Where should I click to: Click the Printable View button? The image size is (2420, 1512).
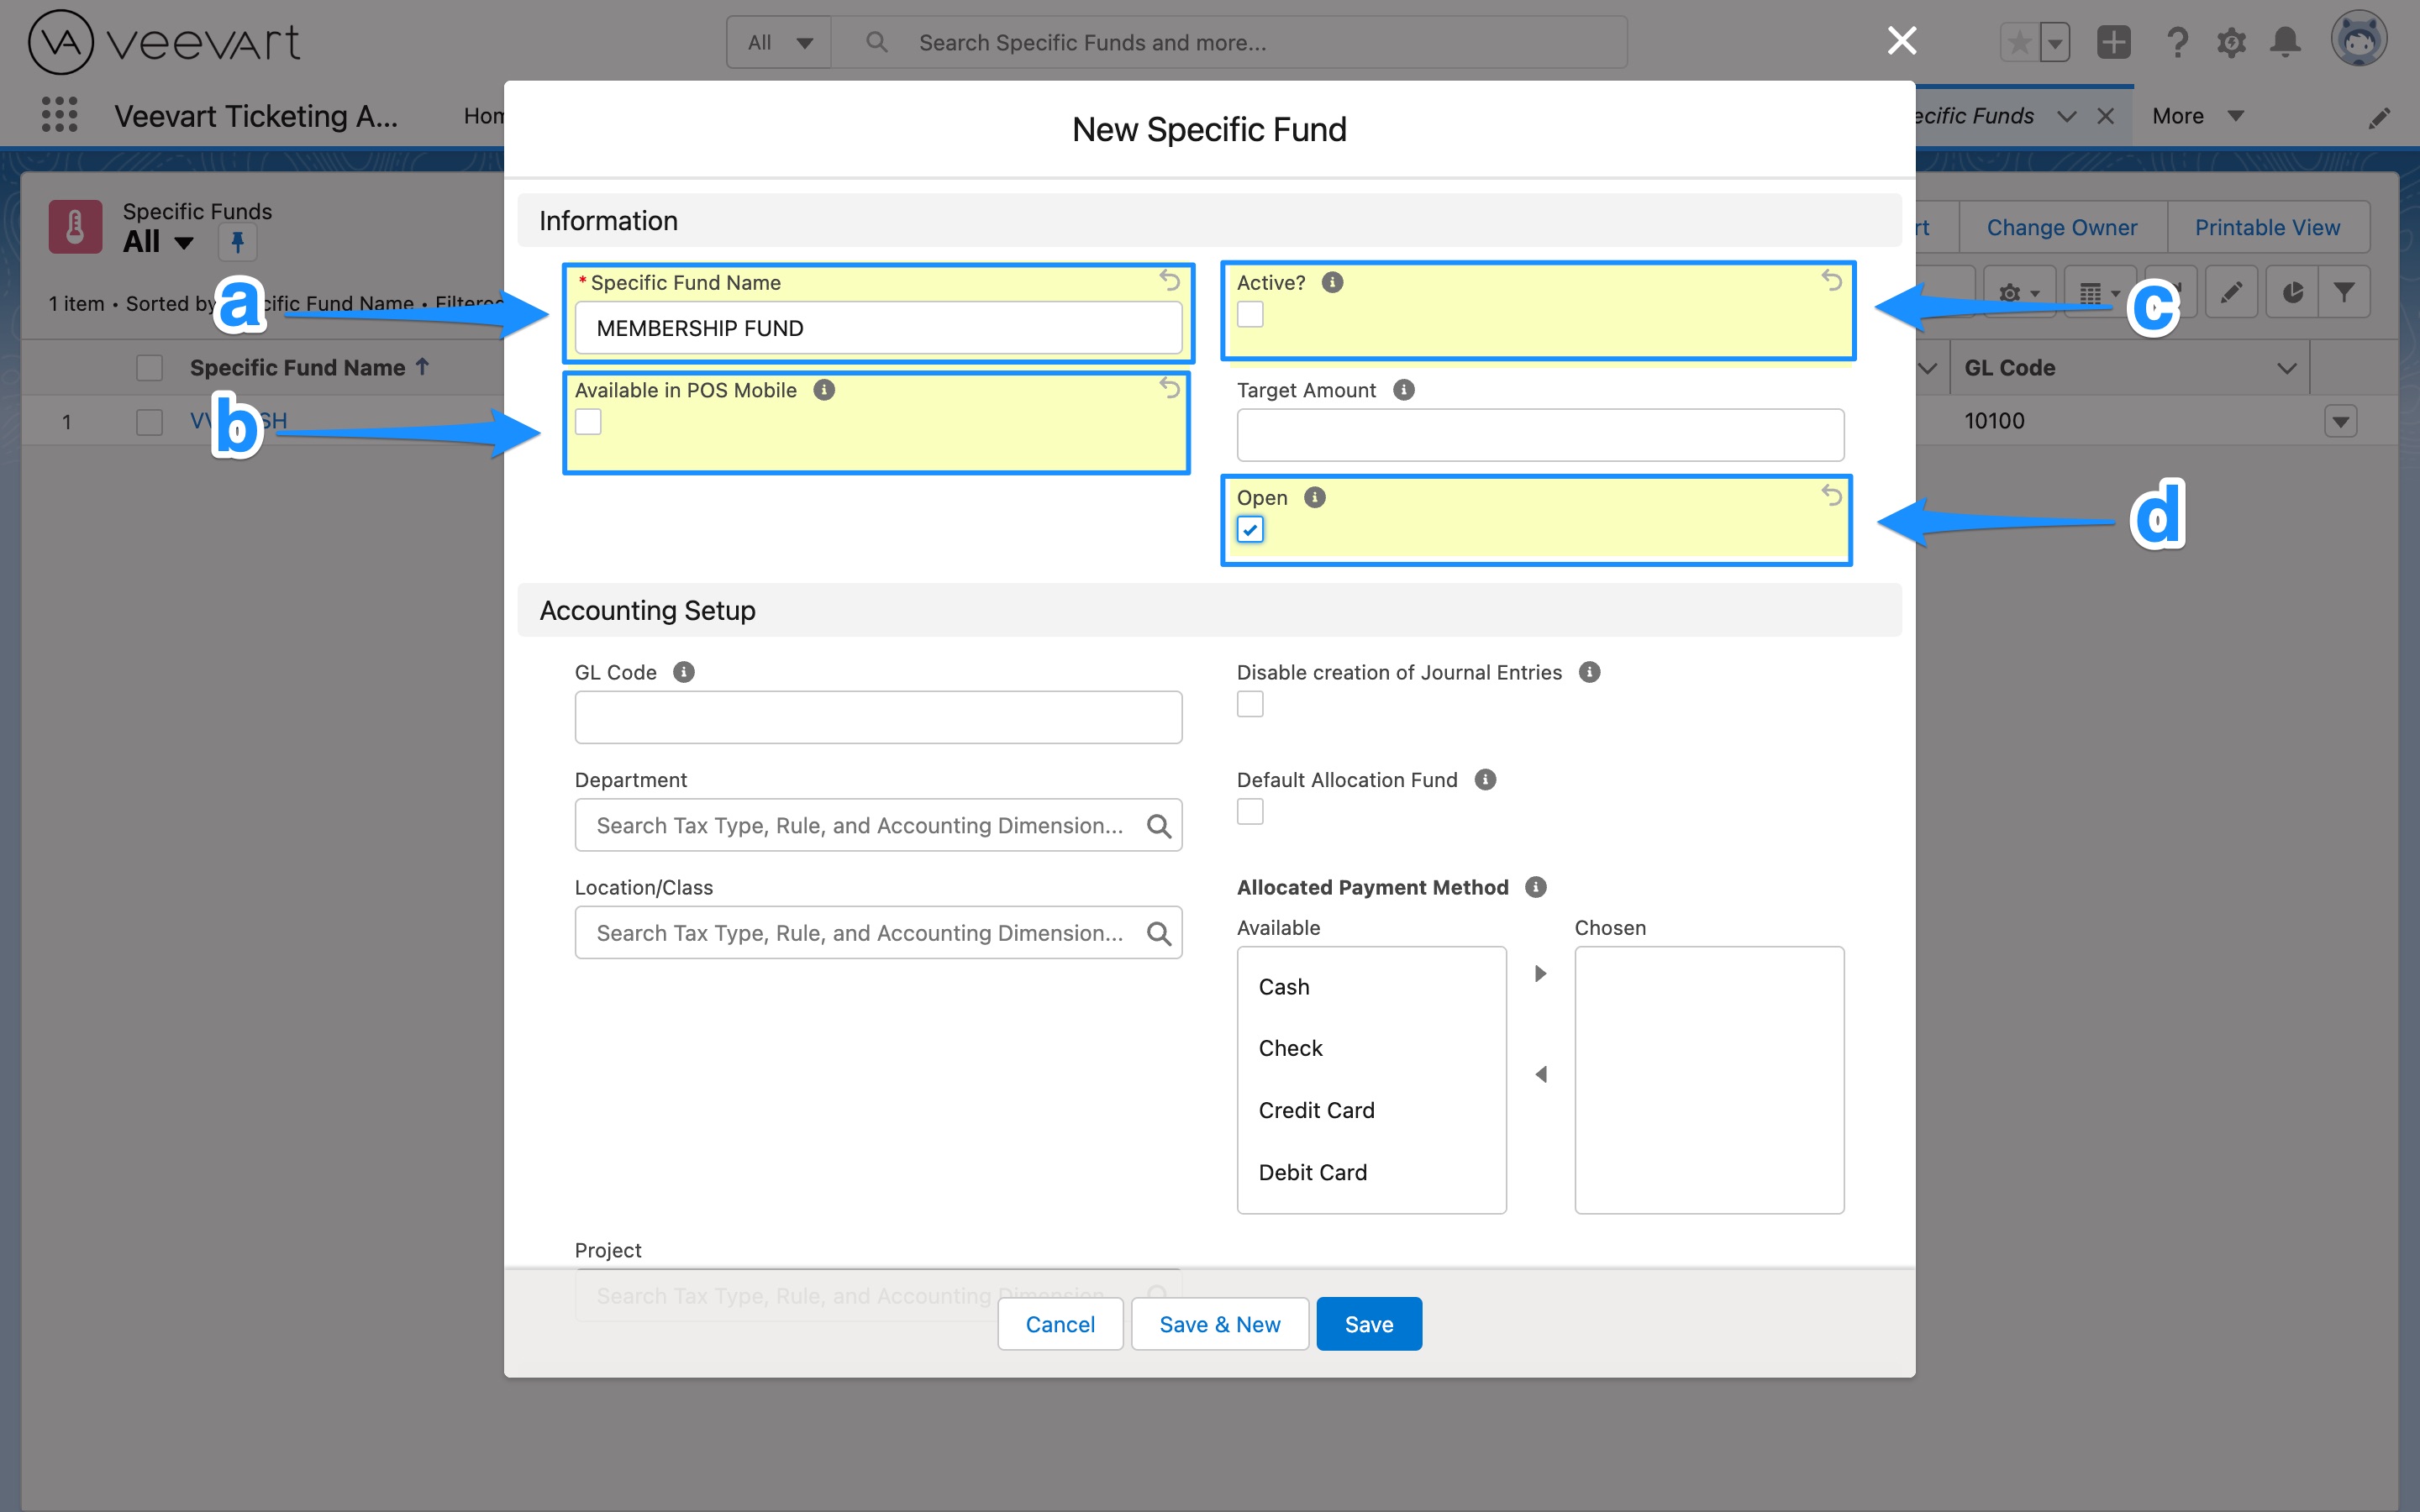[2266, 227]
